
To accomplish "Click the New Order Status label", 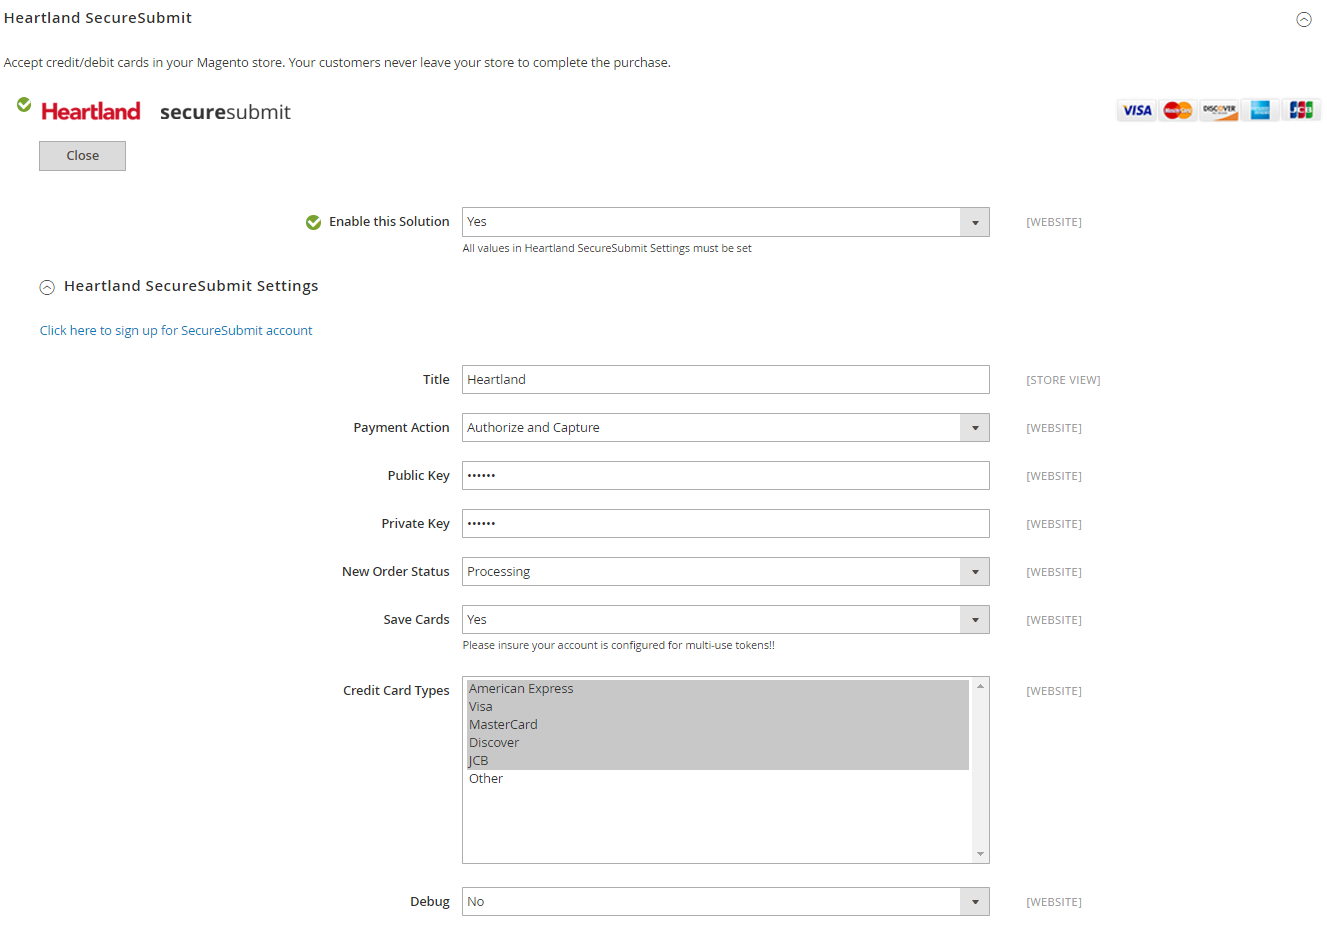I will coord(395,571).
